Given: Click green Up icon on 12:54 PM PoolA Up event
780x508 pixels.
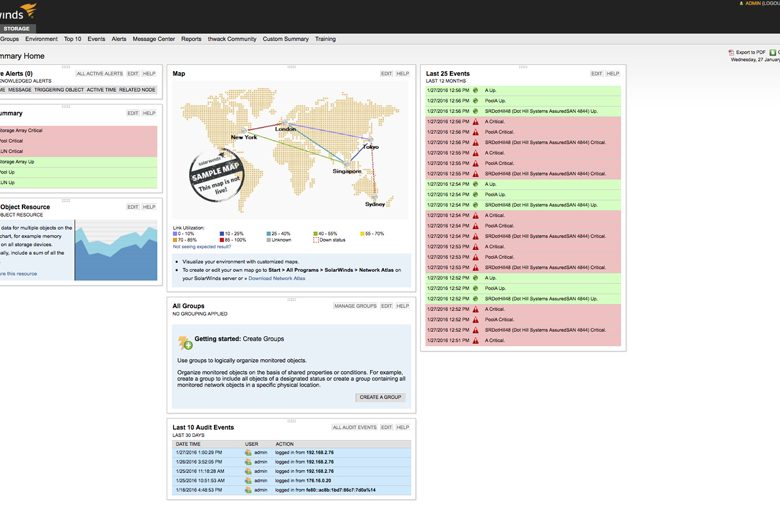Looking at the screenshot, I should (x=475, y=195).
